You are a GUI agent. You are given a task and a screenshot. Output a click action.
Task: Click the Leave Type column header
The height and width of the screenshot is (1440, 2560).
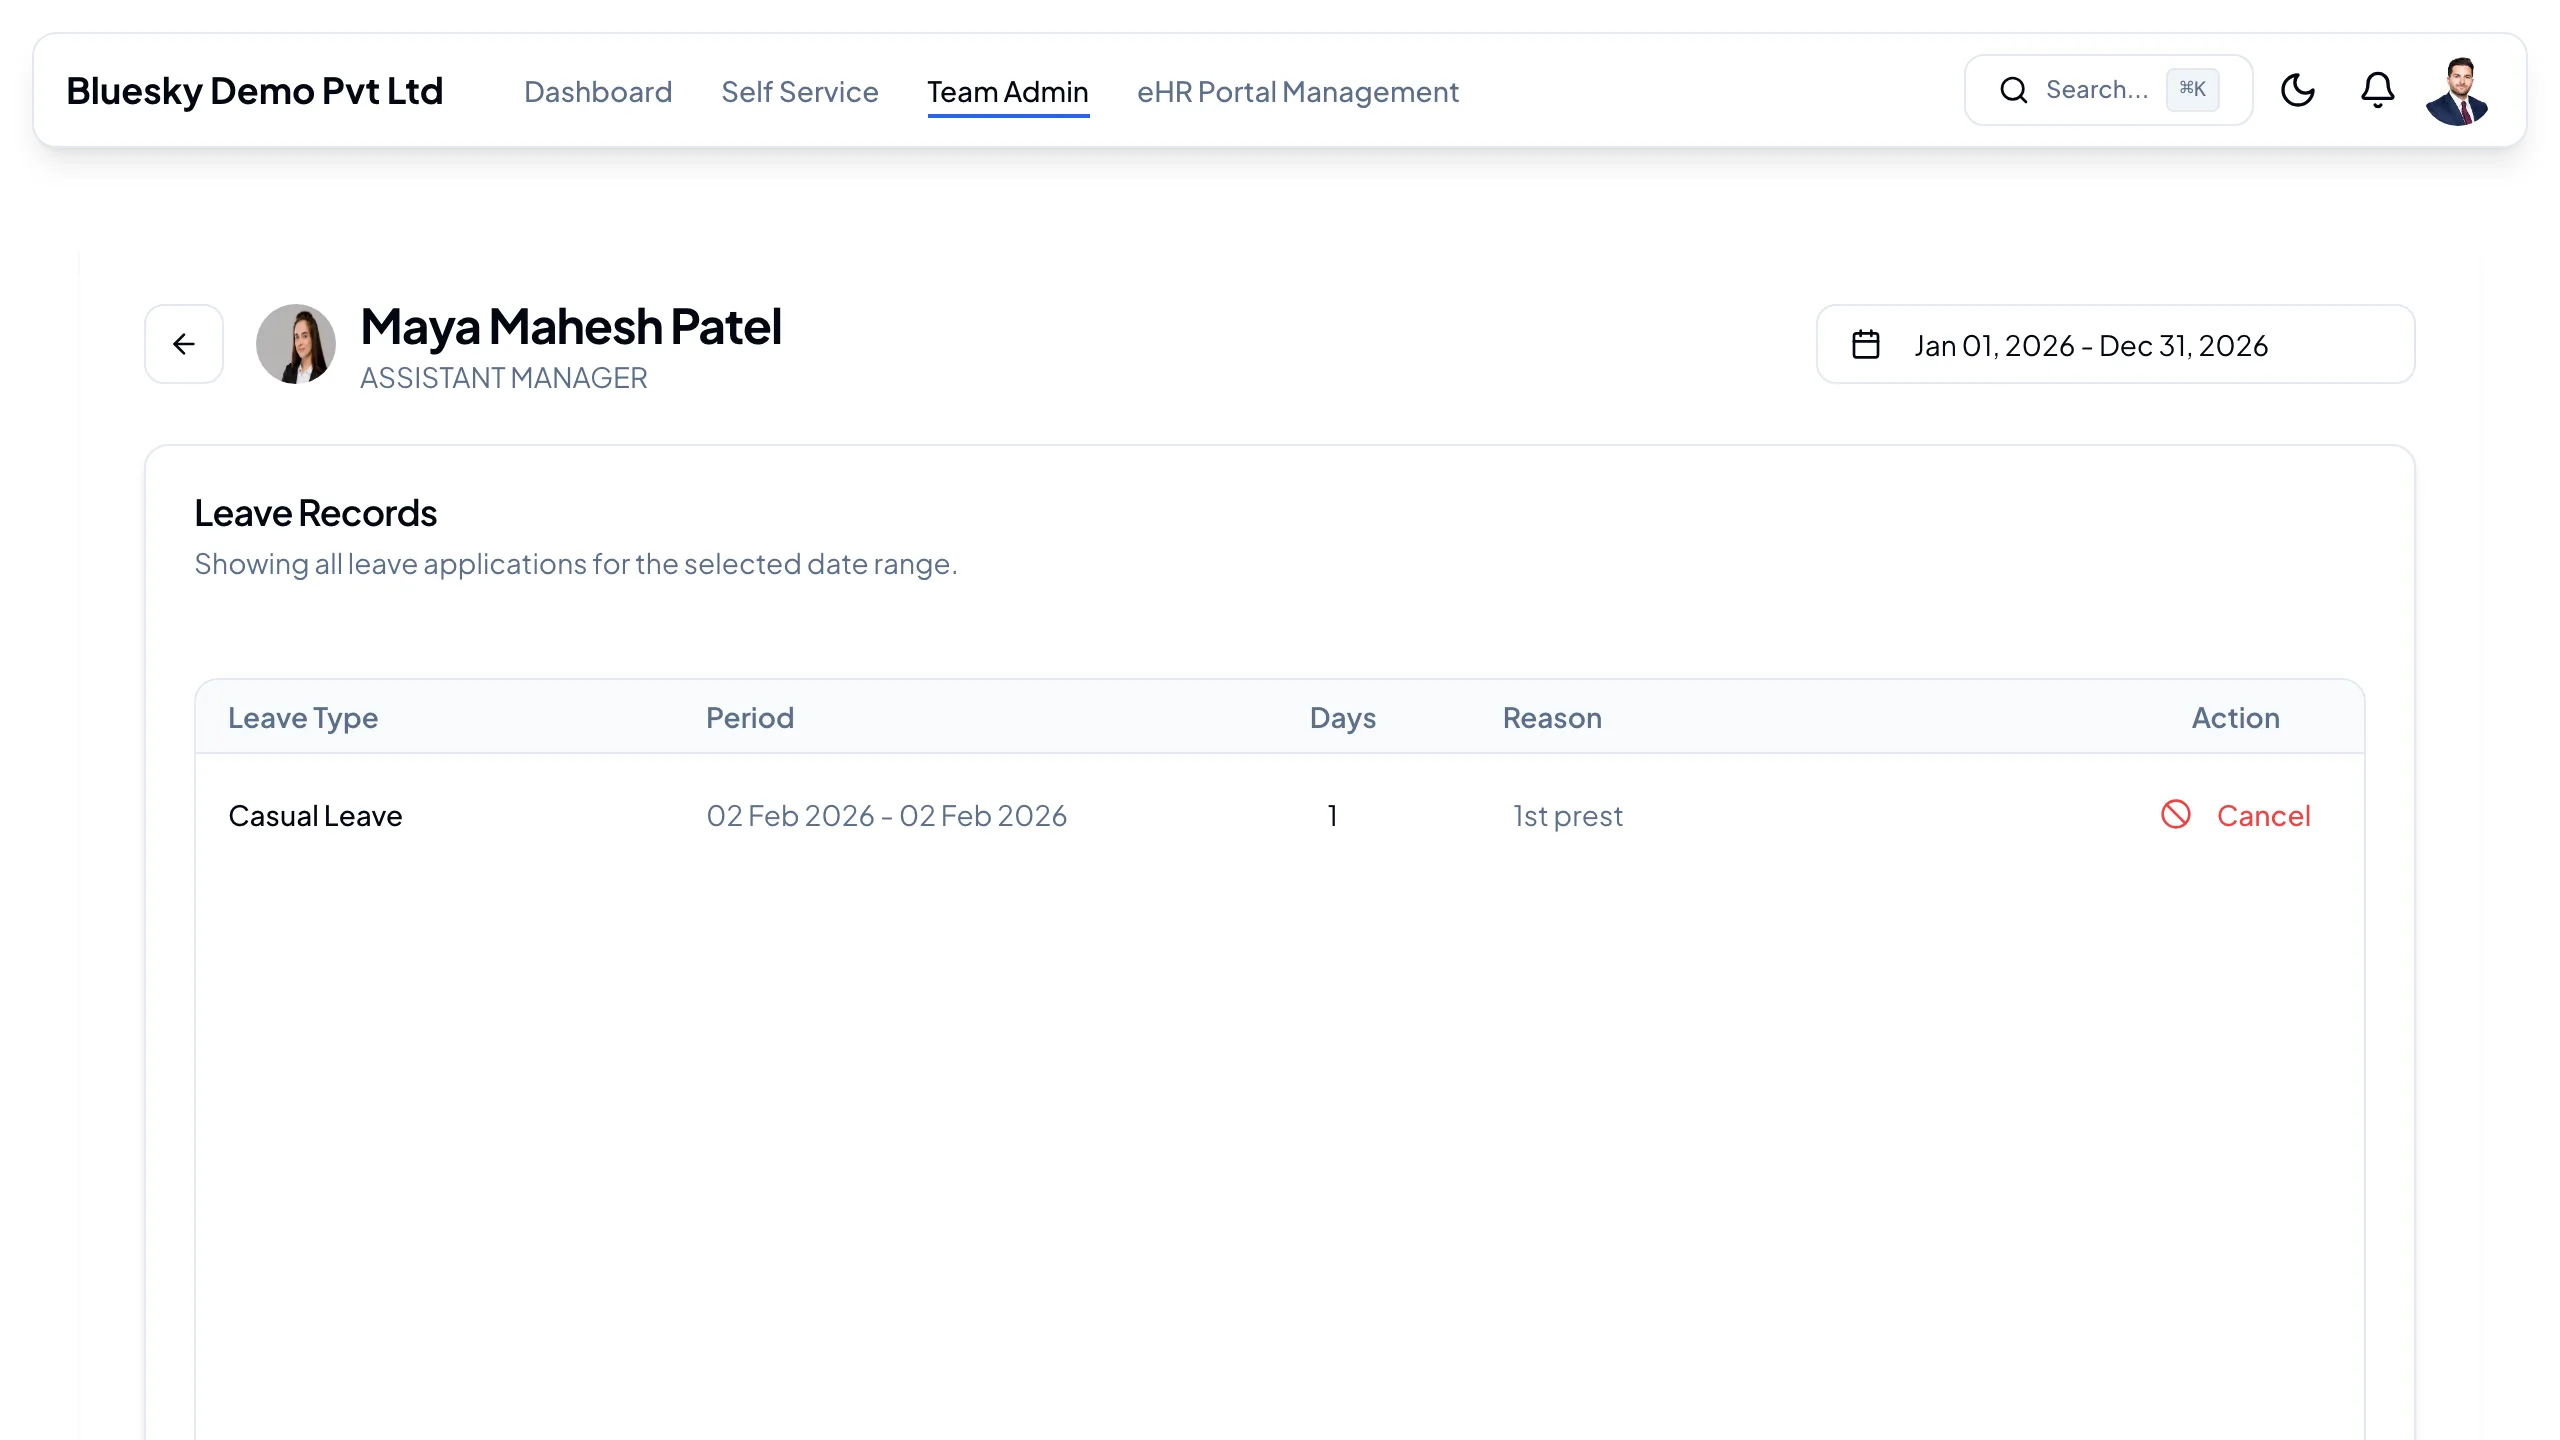303,718
